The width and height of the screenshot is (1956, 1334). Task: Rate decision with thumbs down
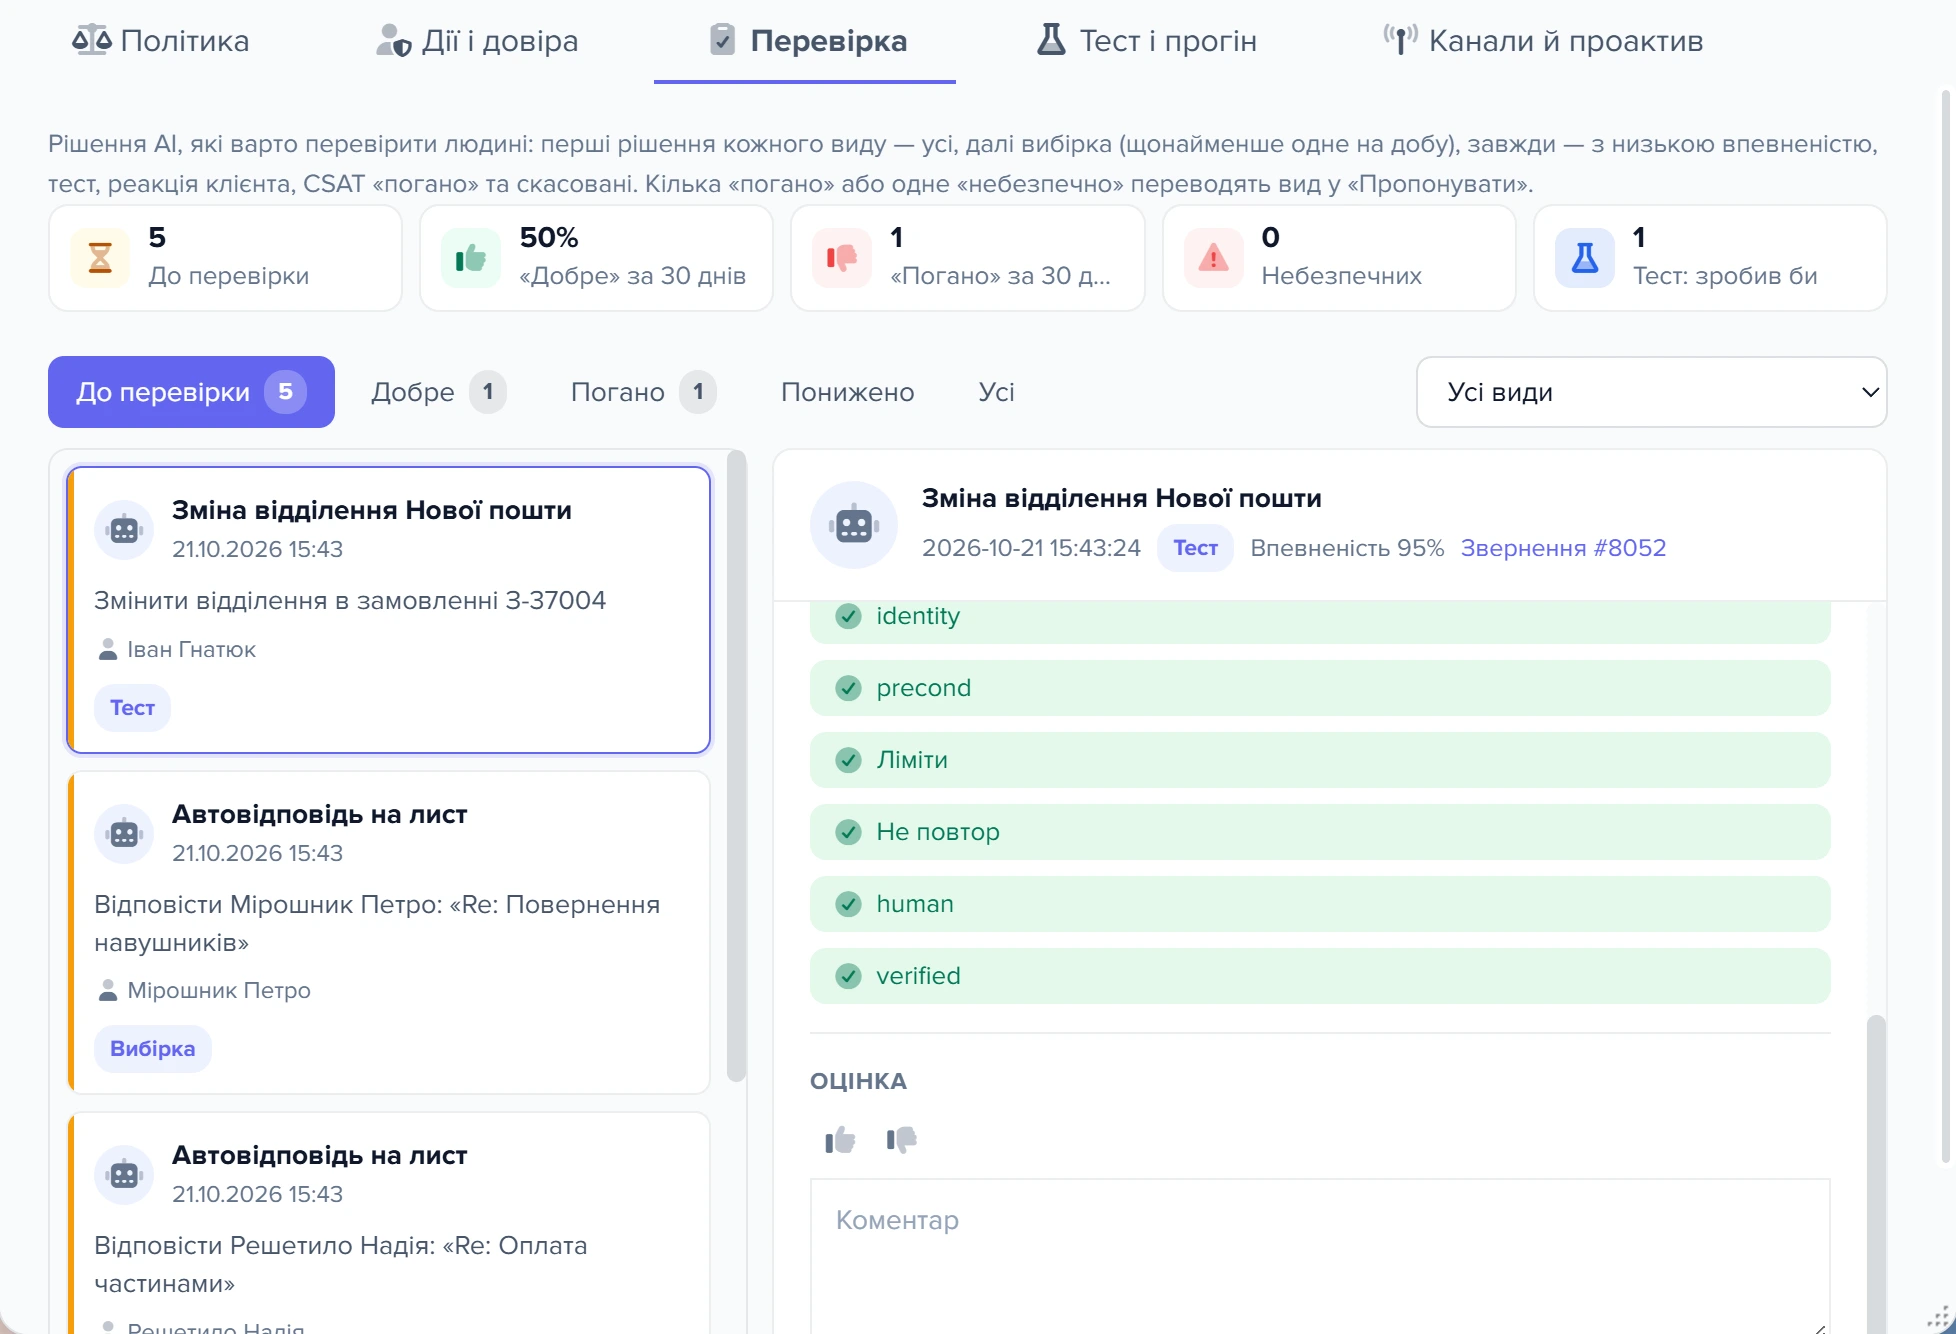[x=901, y=1140]
